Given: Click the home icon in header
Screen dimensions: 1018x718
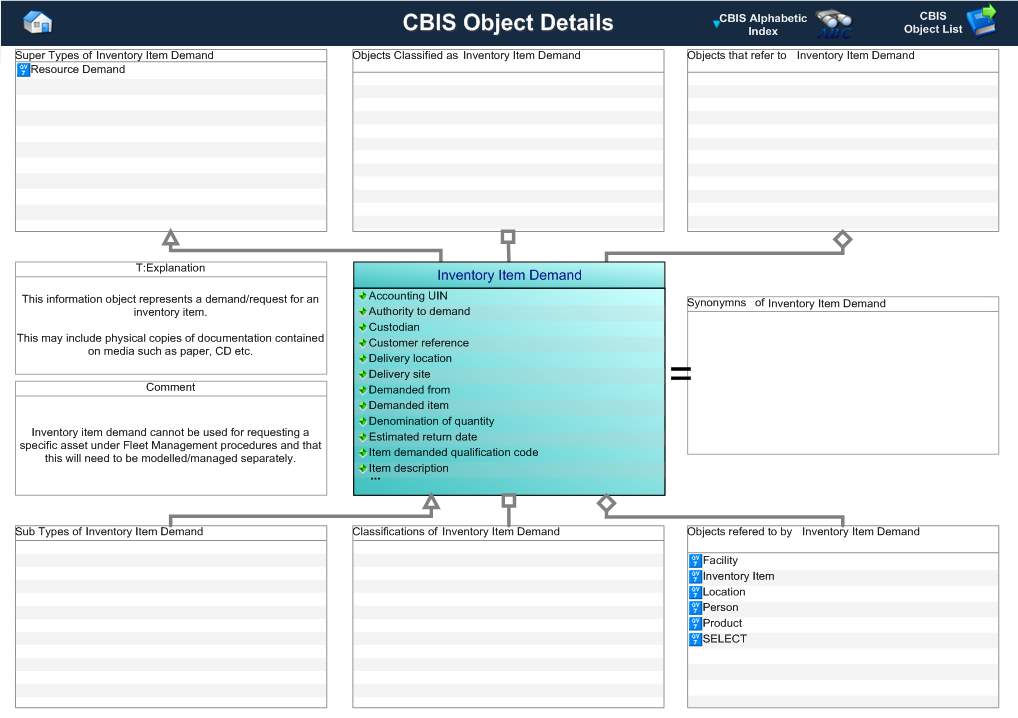Looking at the screenshot, I should point(38,23).
